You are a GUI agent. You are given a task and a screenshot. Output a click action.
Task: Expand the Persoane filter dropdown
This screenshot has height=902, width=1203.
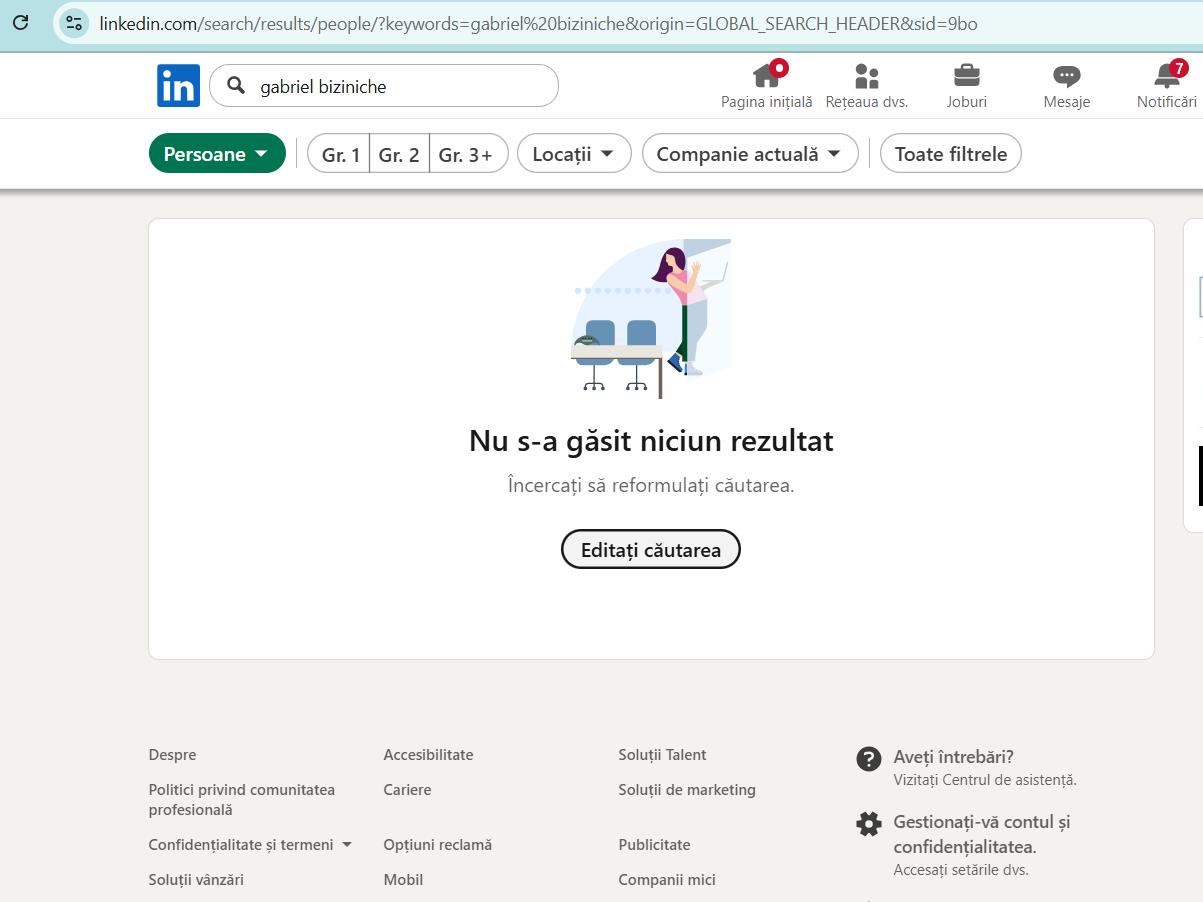[217, 154]
